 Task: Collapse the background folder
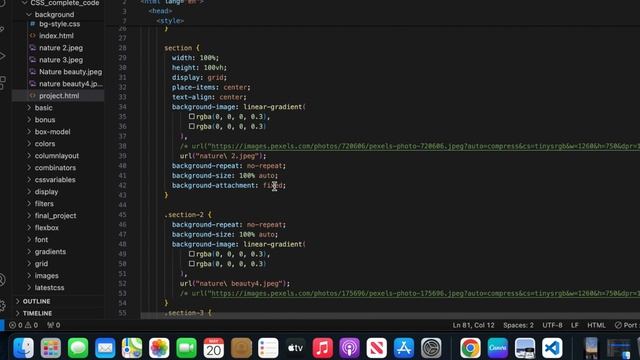coord(54,15)
